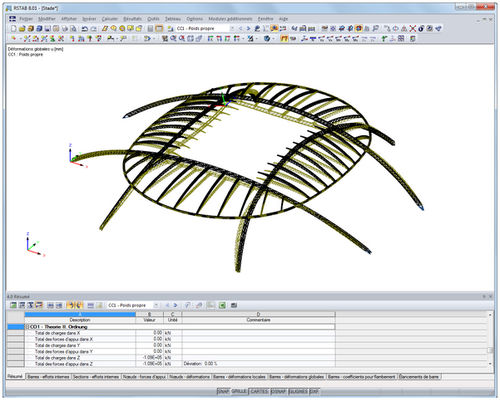
Task: Toggle GRILLE in the status bar
Action: click(239, 391)
